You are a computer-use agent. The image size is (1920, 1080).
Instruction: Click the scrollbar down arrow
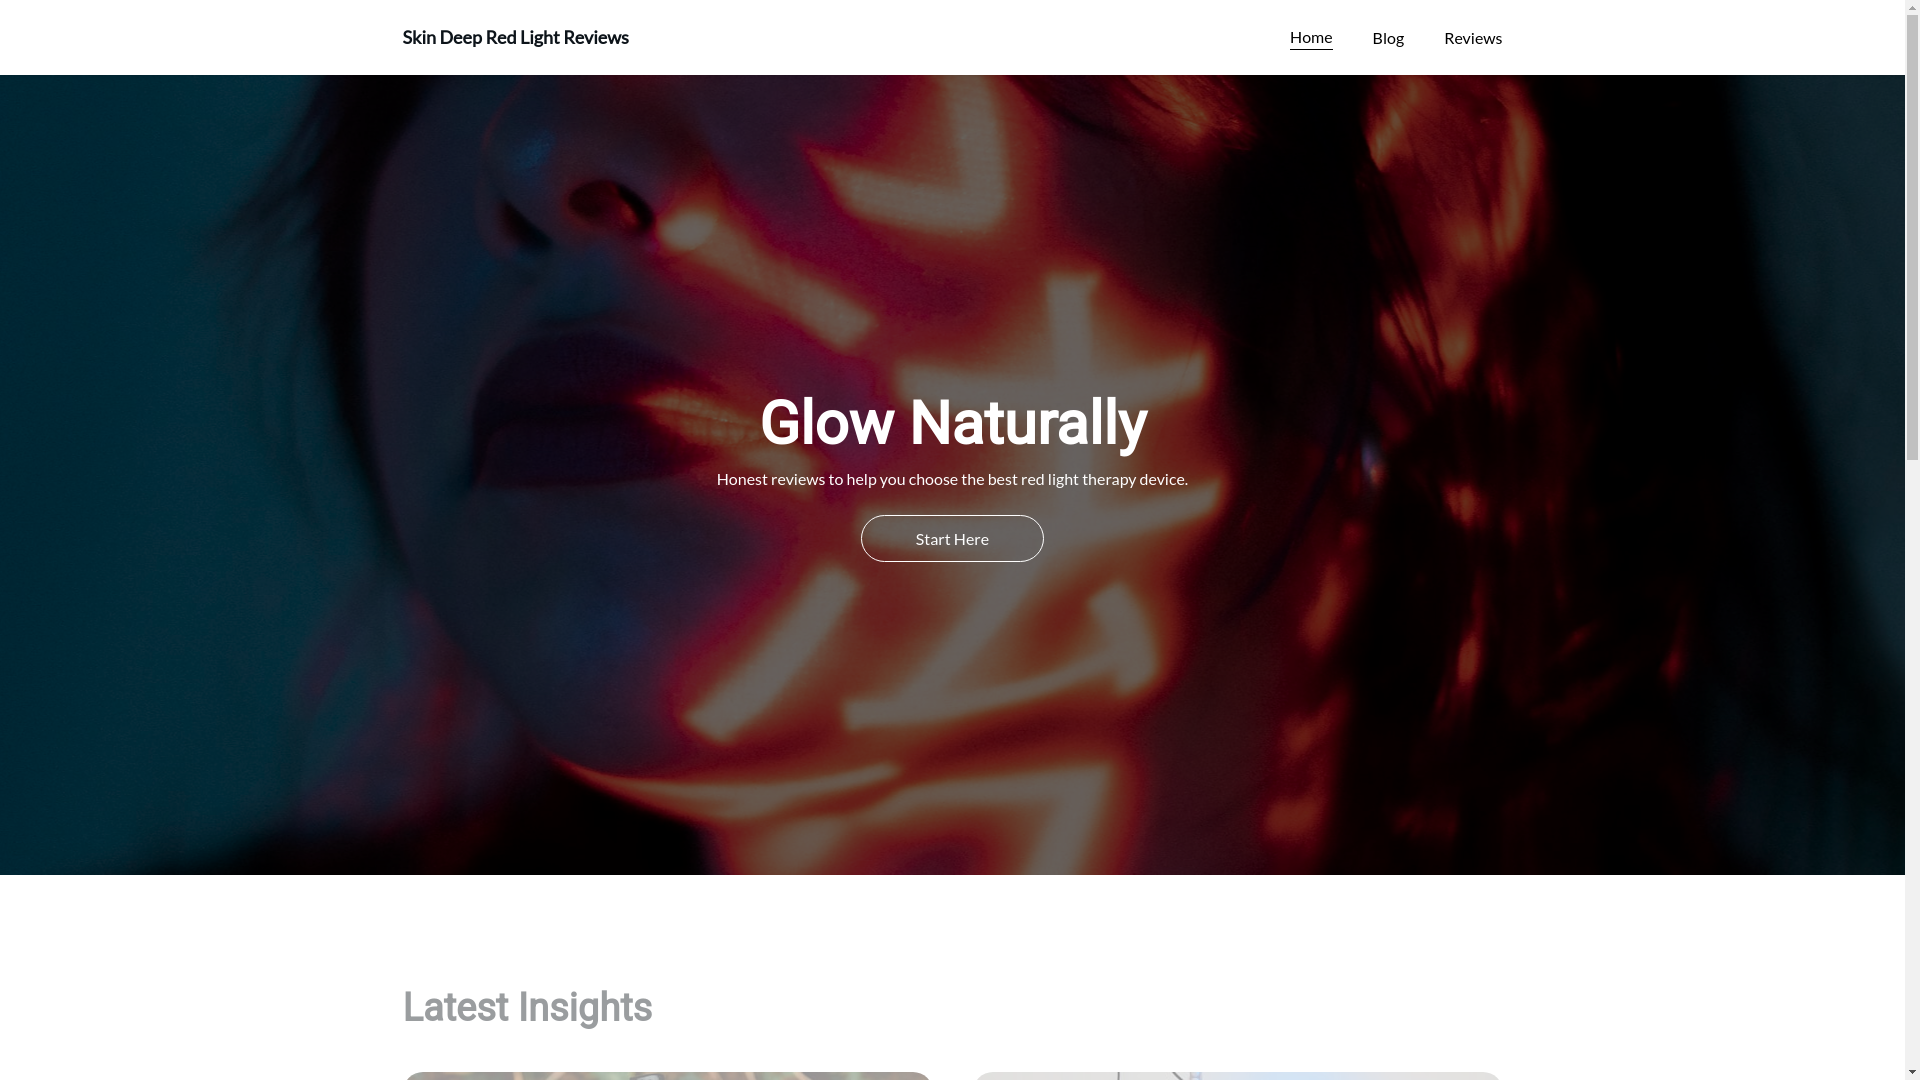[x=1912, y=1072]
